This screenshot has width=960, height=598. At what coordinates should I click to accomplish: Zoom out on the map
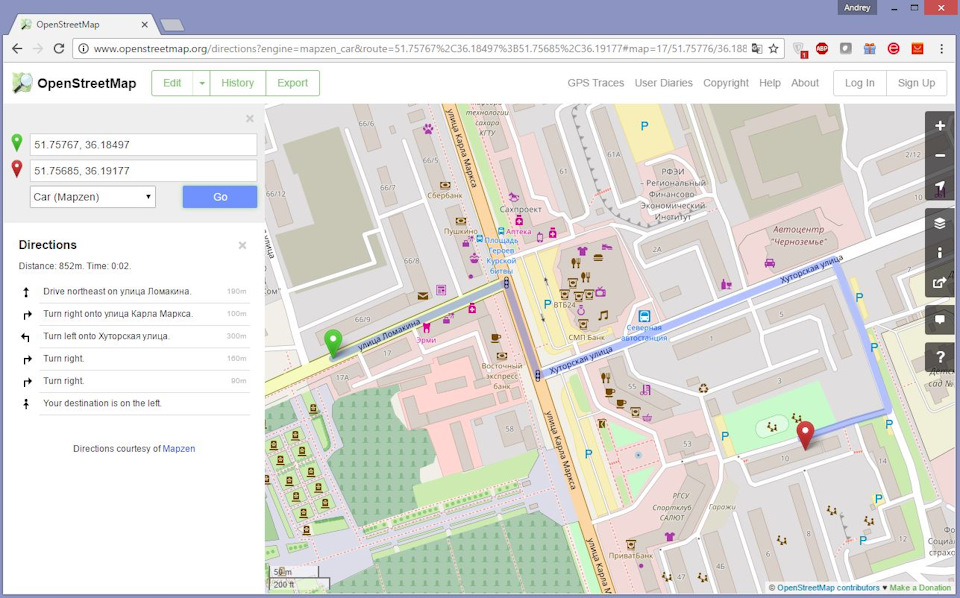coord(940,155)
